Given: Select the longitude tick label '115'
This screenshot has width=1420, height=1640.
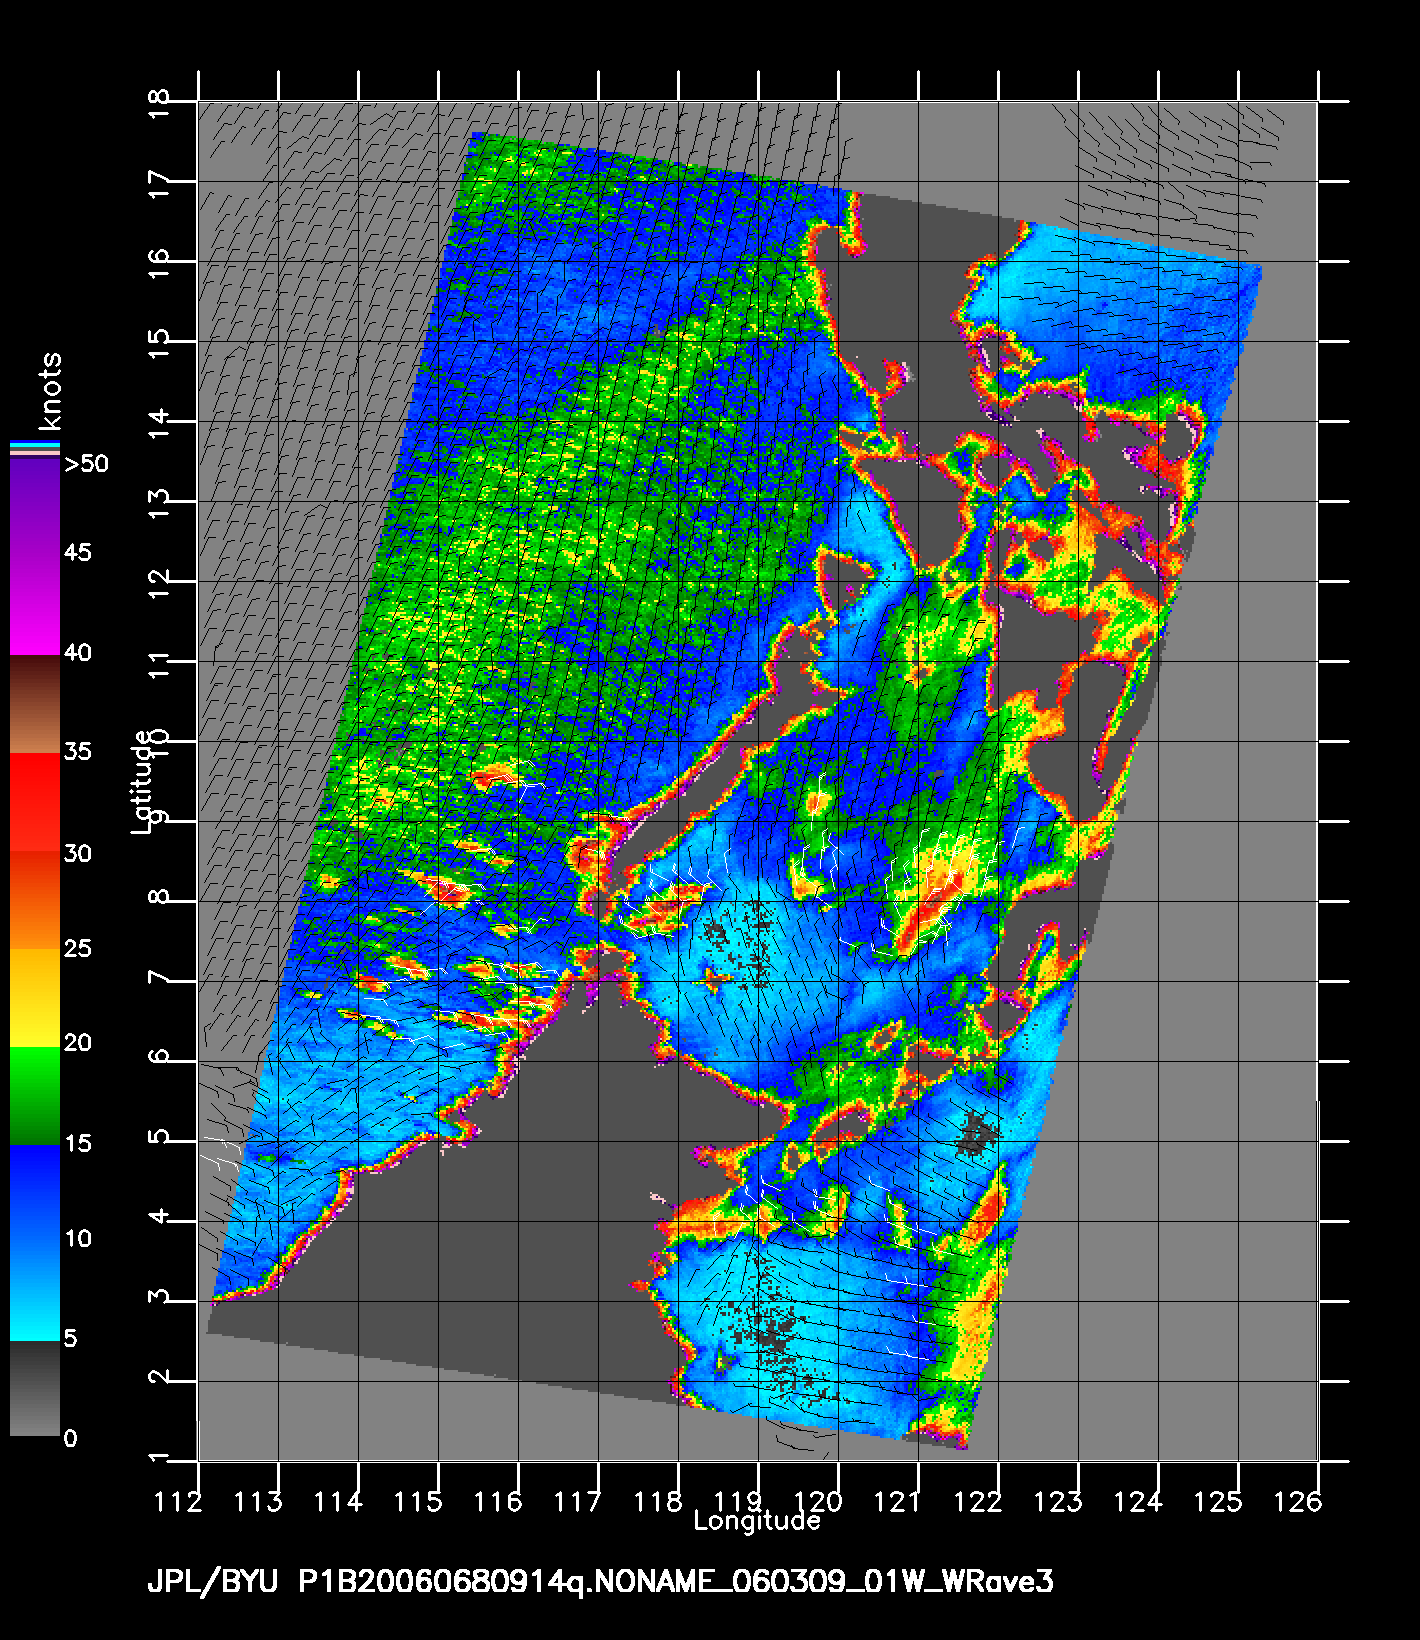Looking at the screenshot, I should 418,1500.
